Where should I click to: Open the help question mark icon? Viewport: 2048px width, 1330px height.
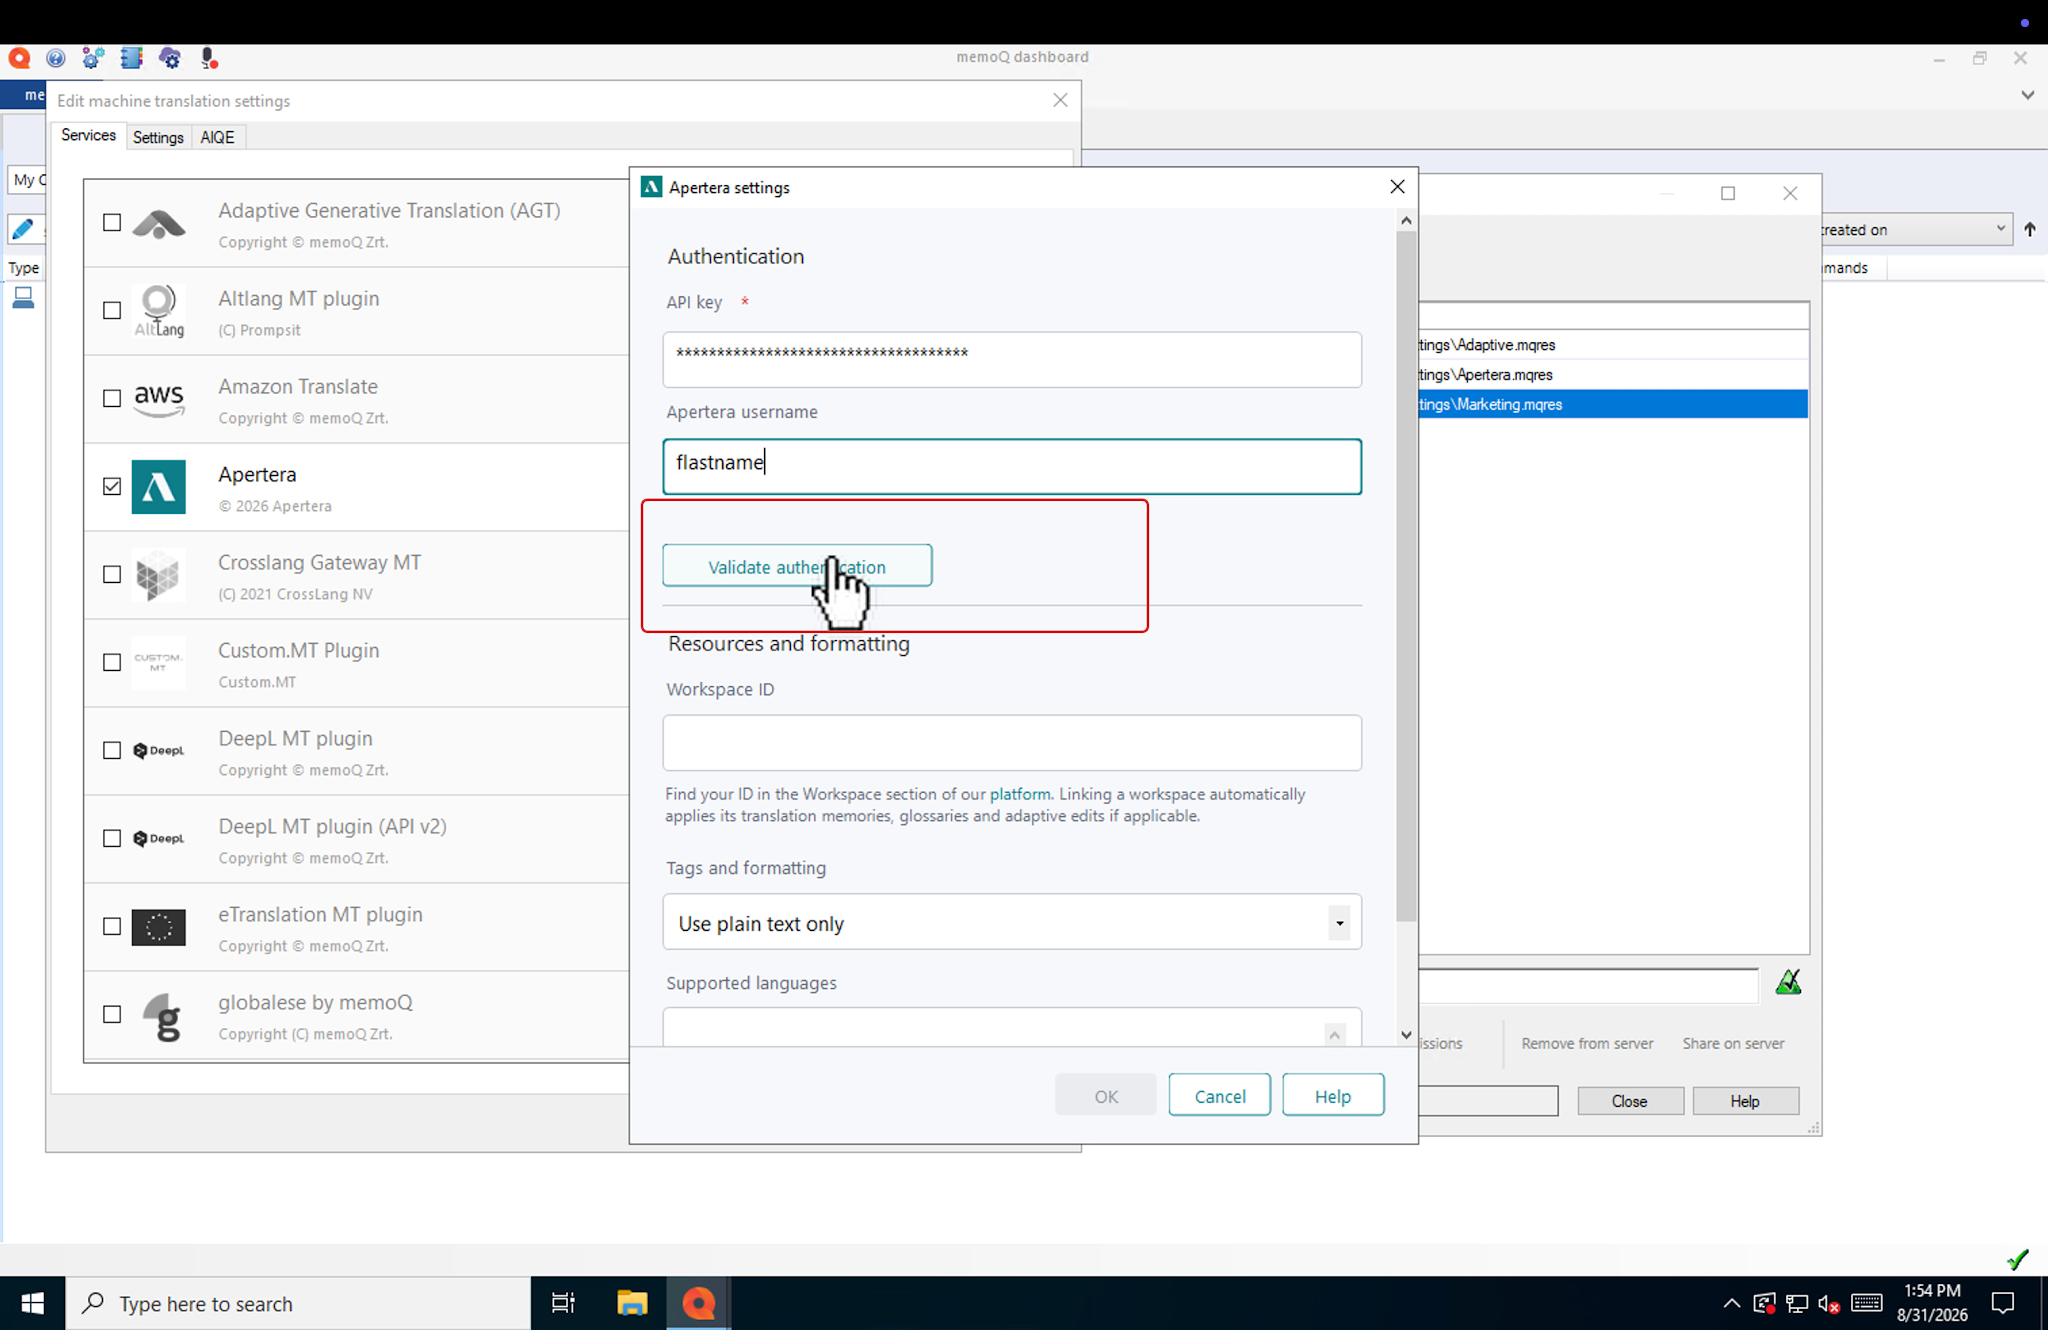(56, 58)
